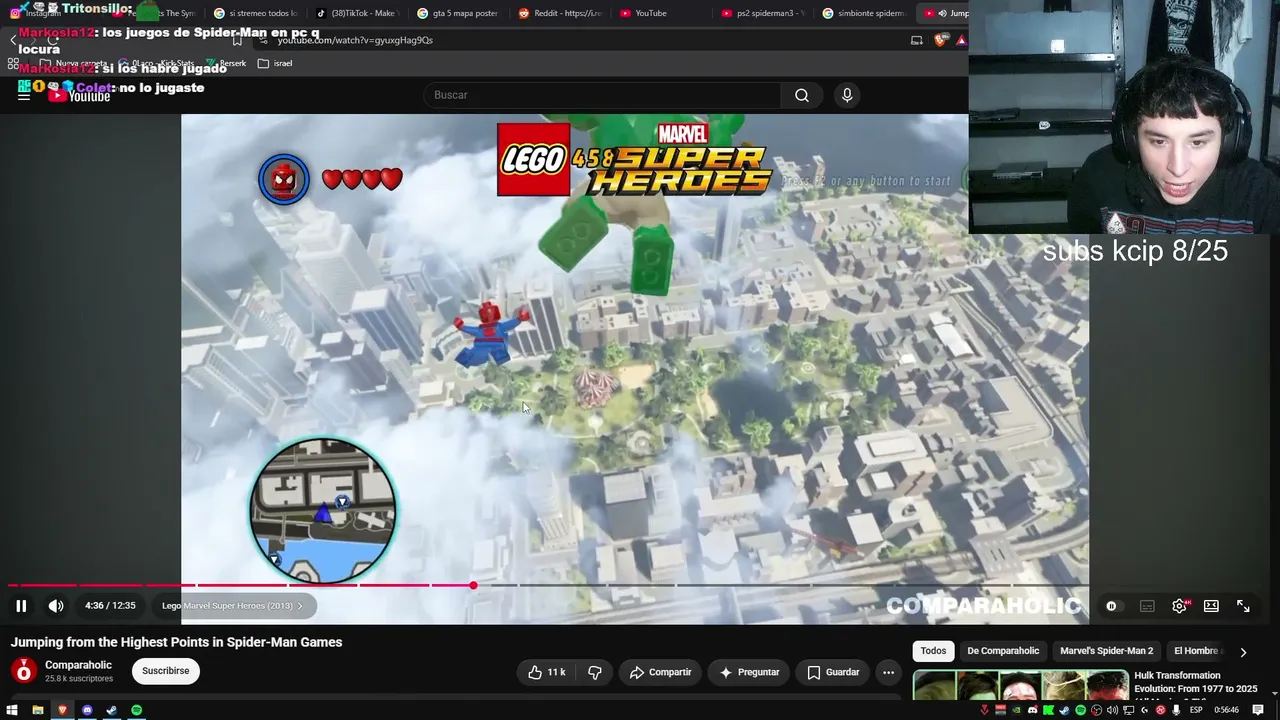Open Spotify from the taskbar

pyautogui.click(x=137, y=710)
